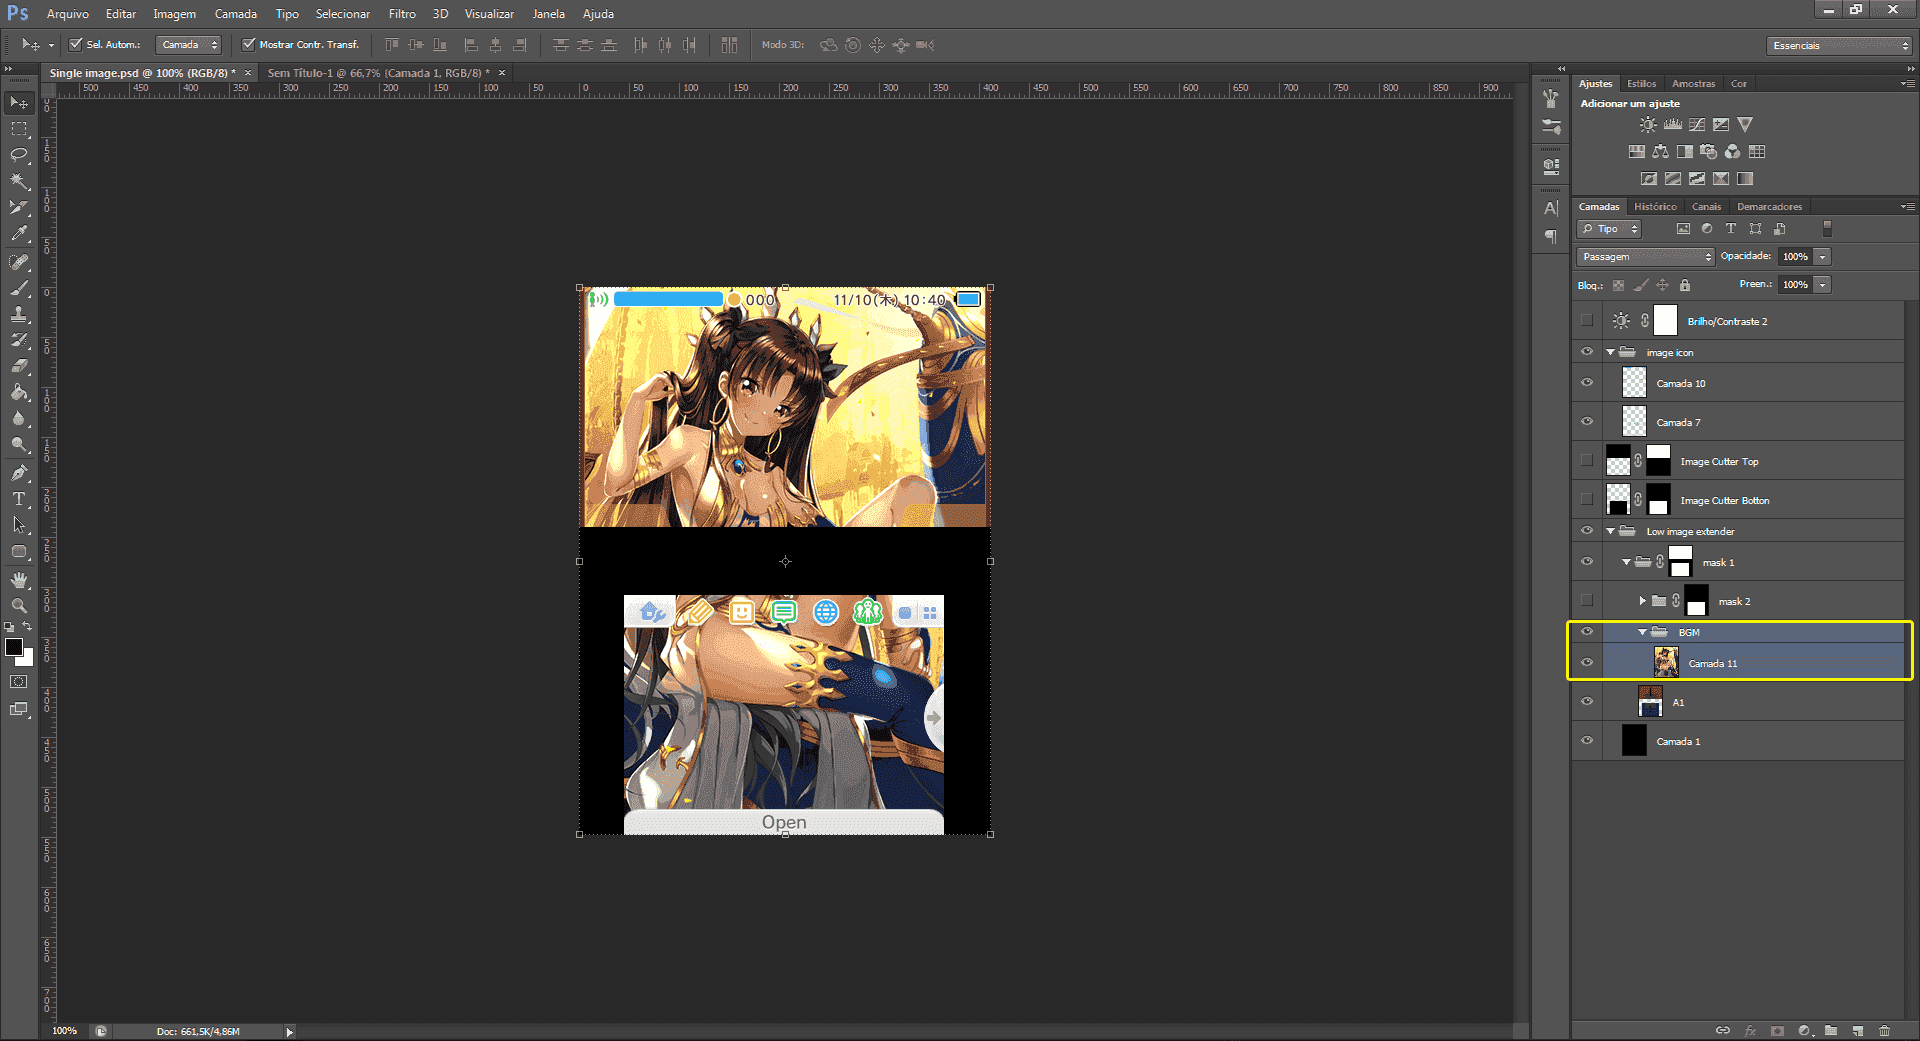Open the Essenciais workspace dropdown
Screen dimensions: 1920x1041
pyautogui.click(x=1839, y=45)
